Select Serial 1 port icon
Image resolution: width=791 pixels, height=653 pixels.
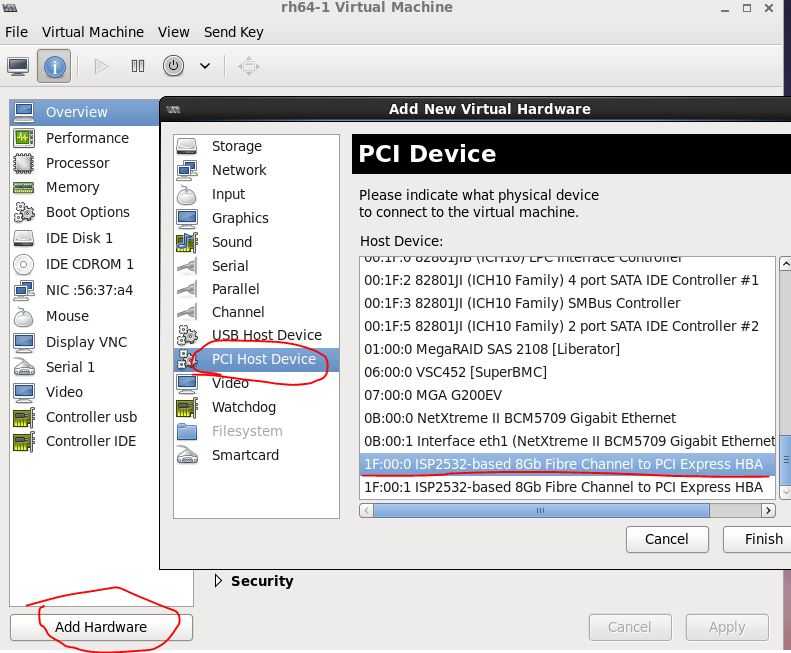click(x=24, y=367)
